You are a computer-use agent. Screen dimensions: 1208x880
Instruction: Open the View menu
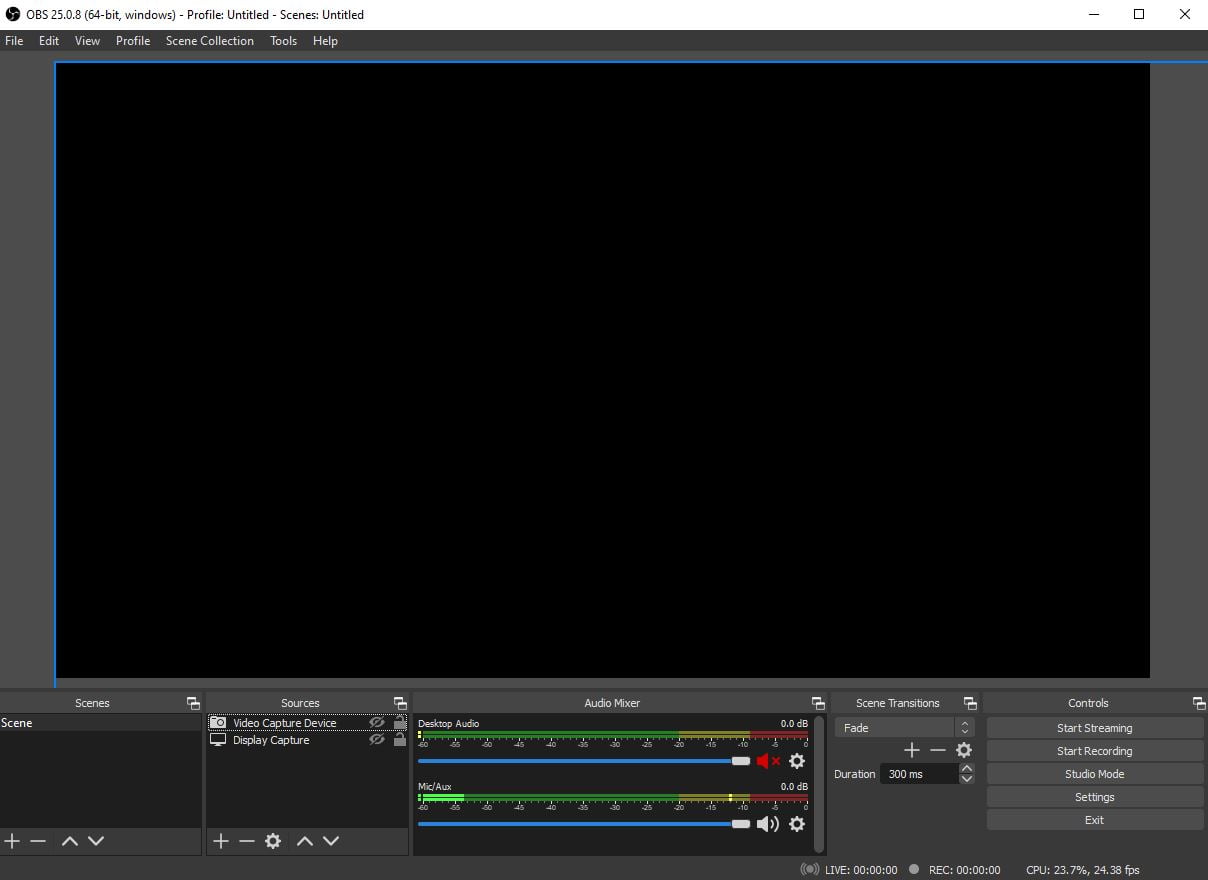[87, 41]
